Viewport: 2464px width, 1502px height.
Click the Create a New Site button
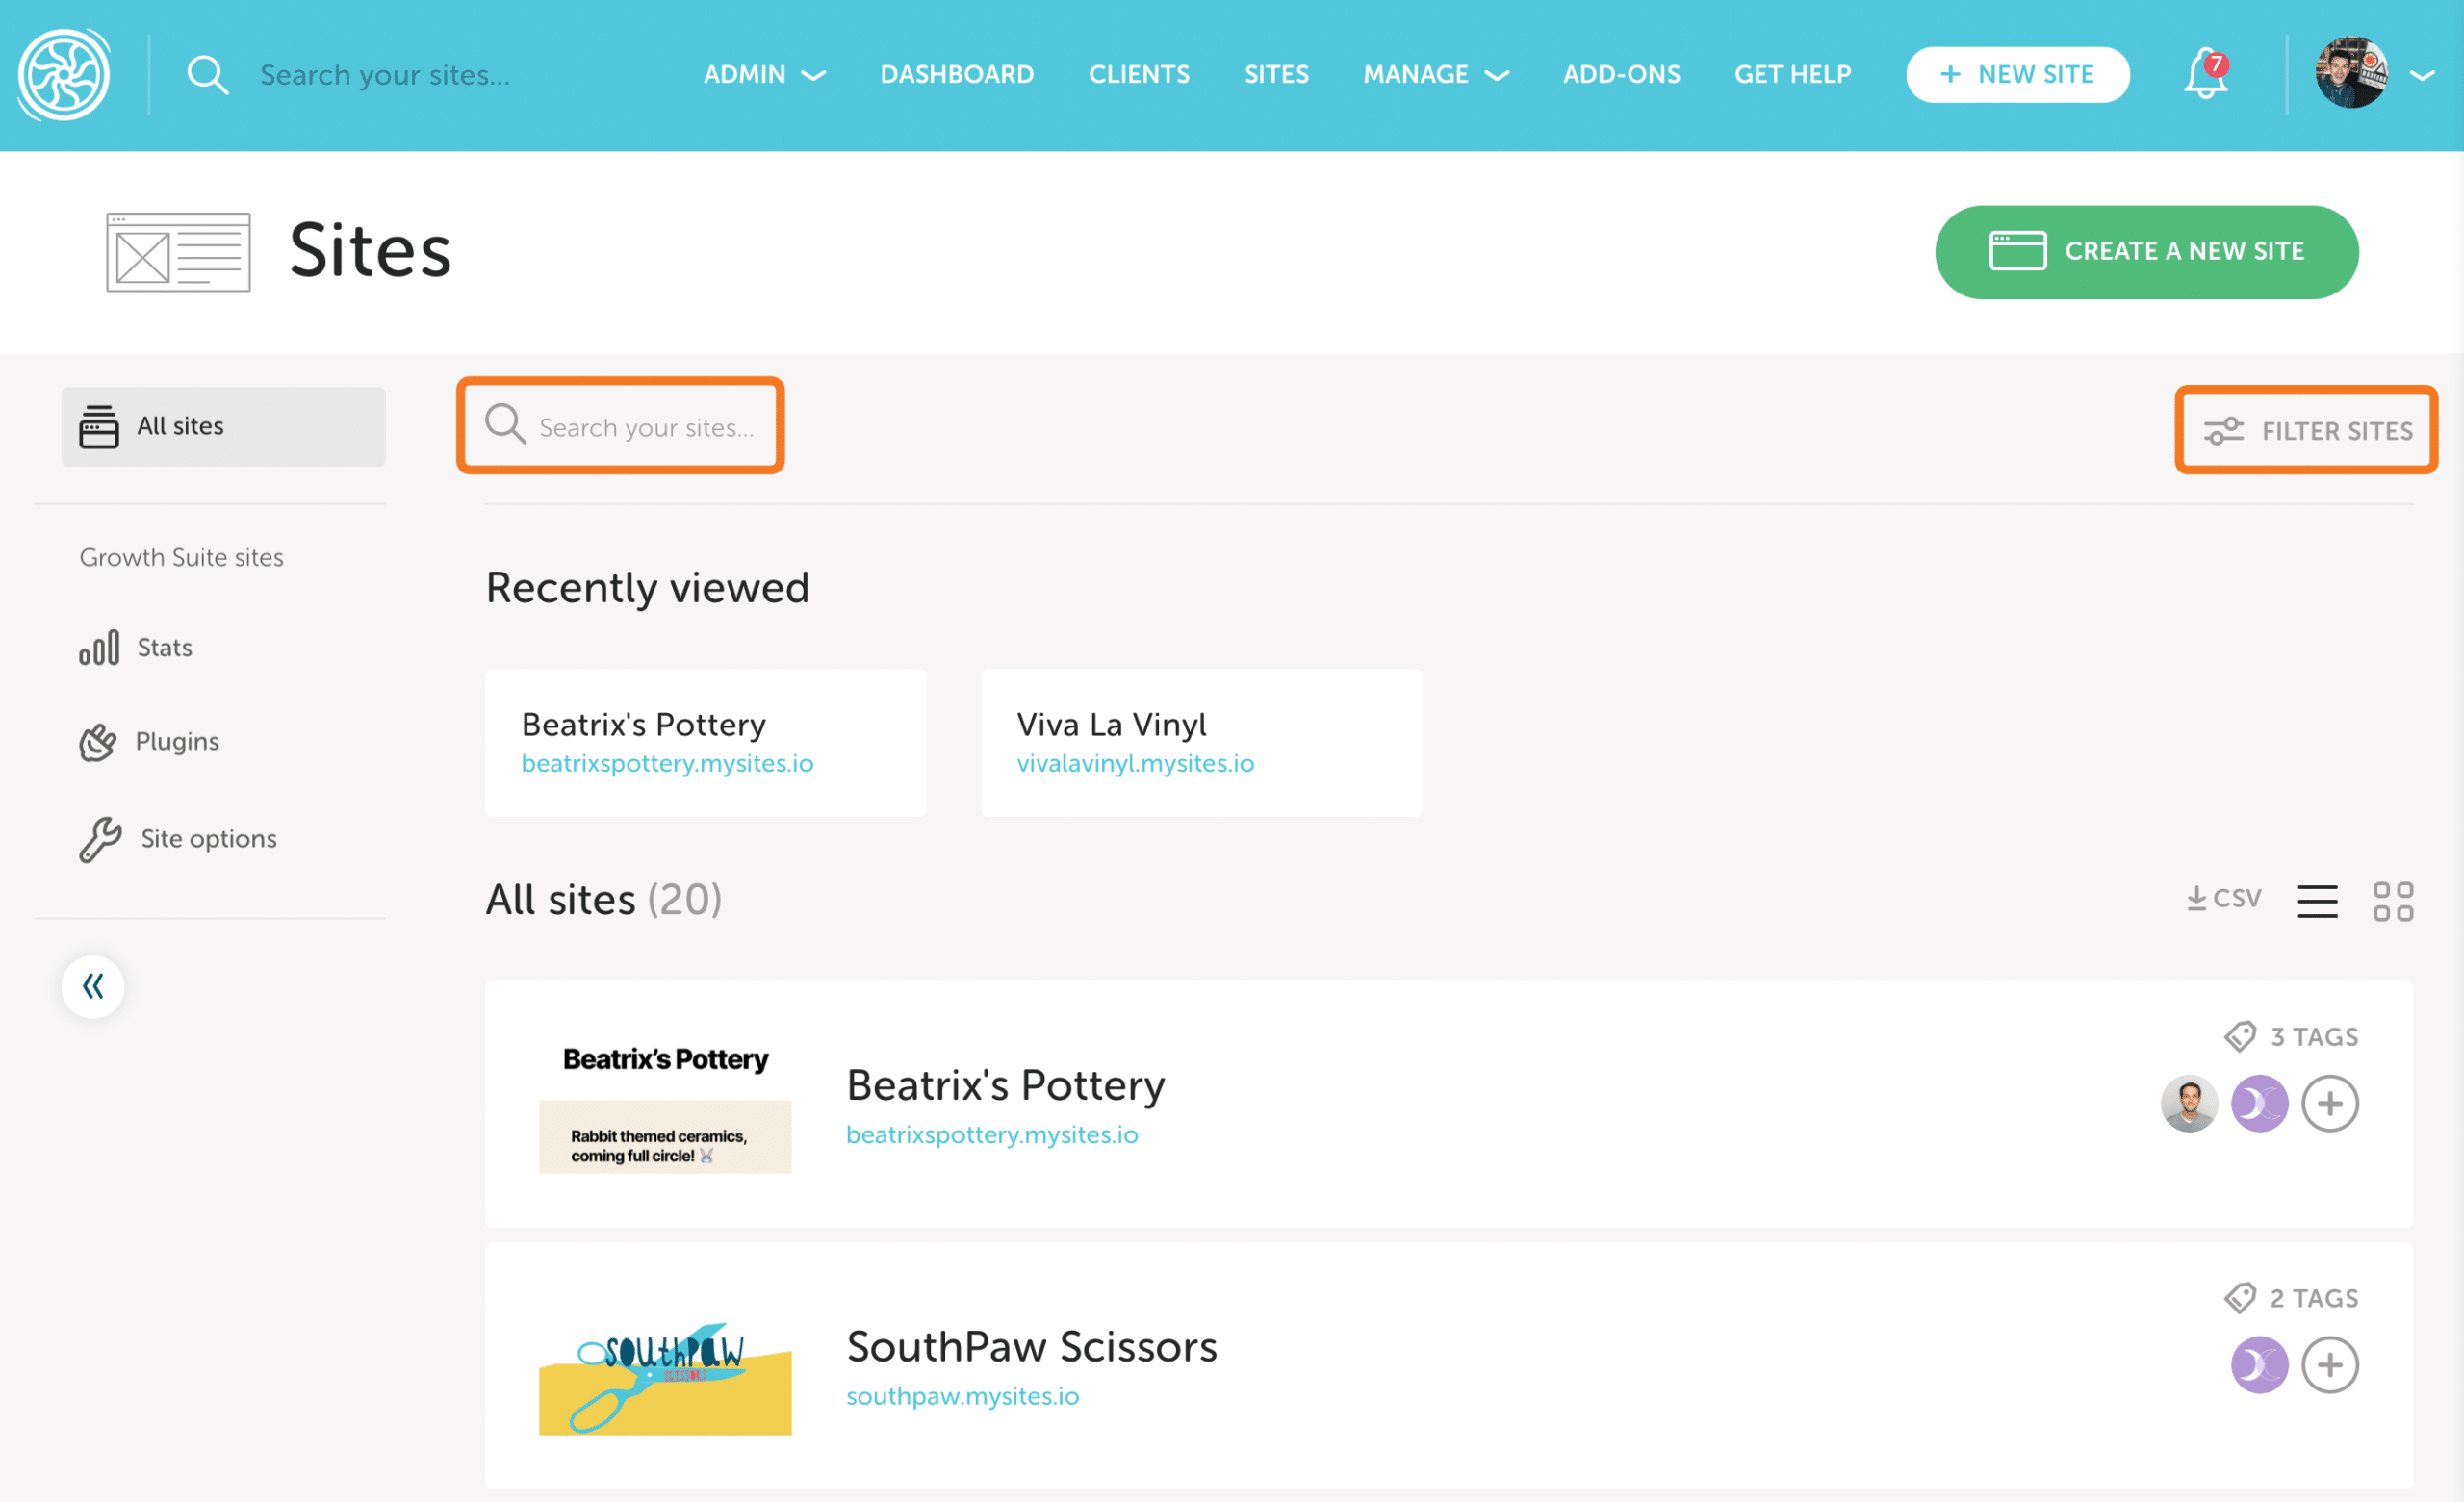(2146, 252)
